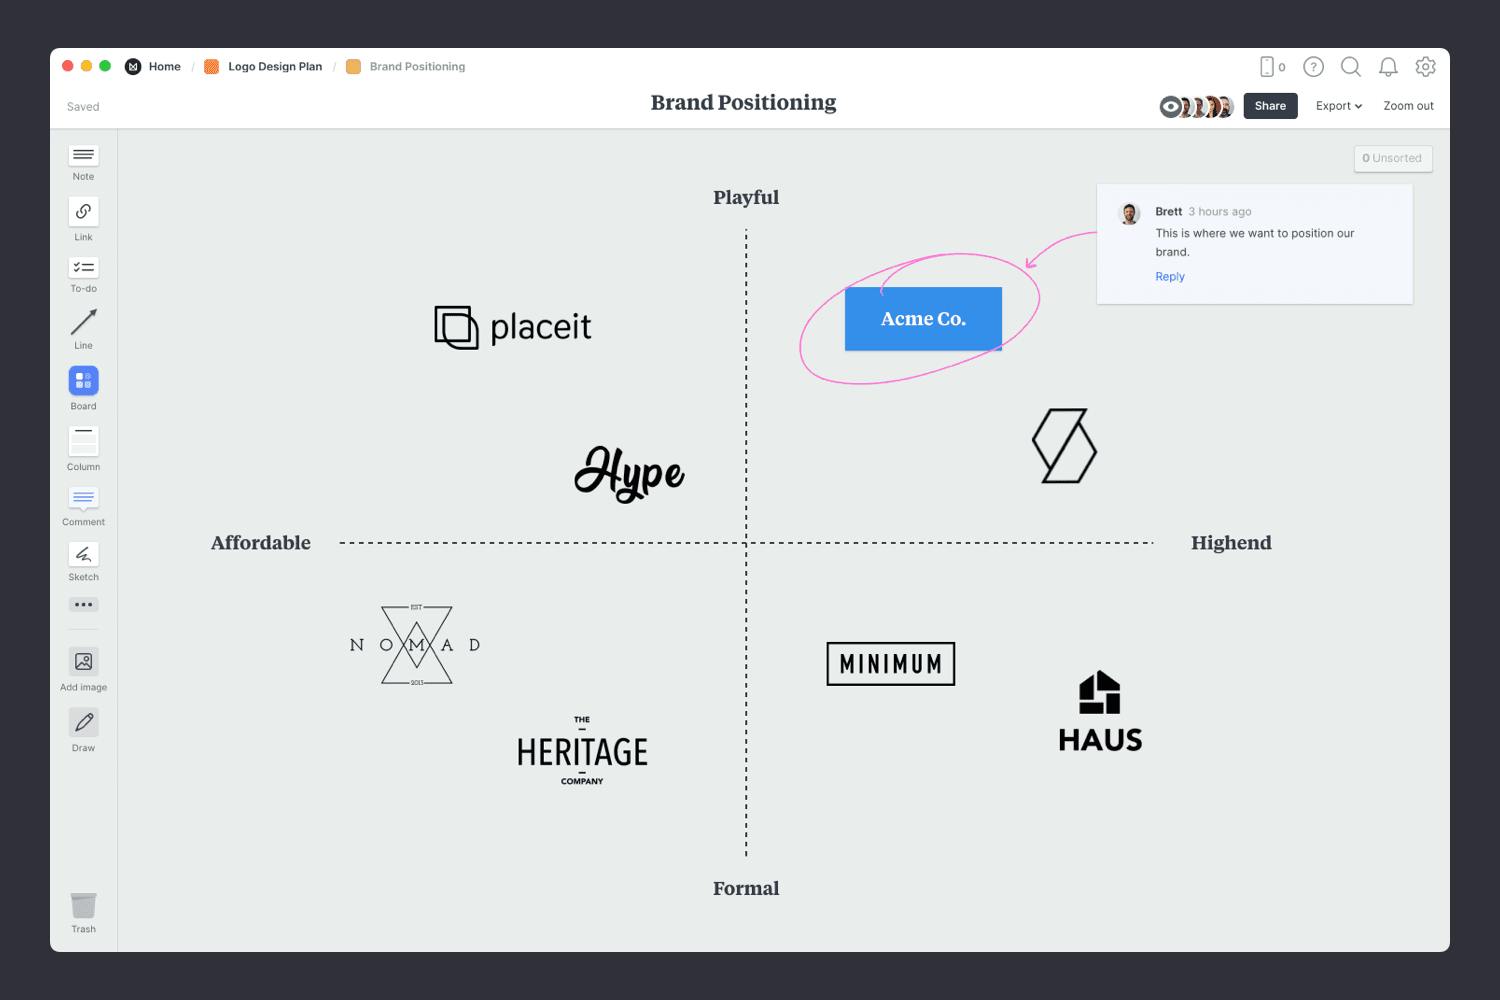Toggle the observer eye in the avatar row
Screen dimensions: 1500x1000
(x=1168, y=106)
